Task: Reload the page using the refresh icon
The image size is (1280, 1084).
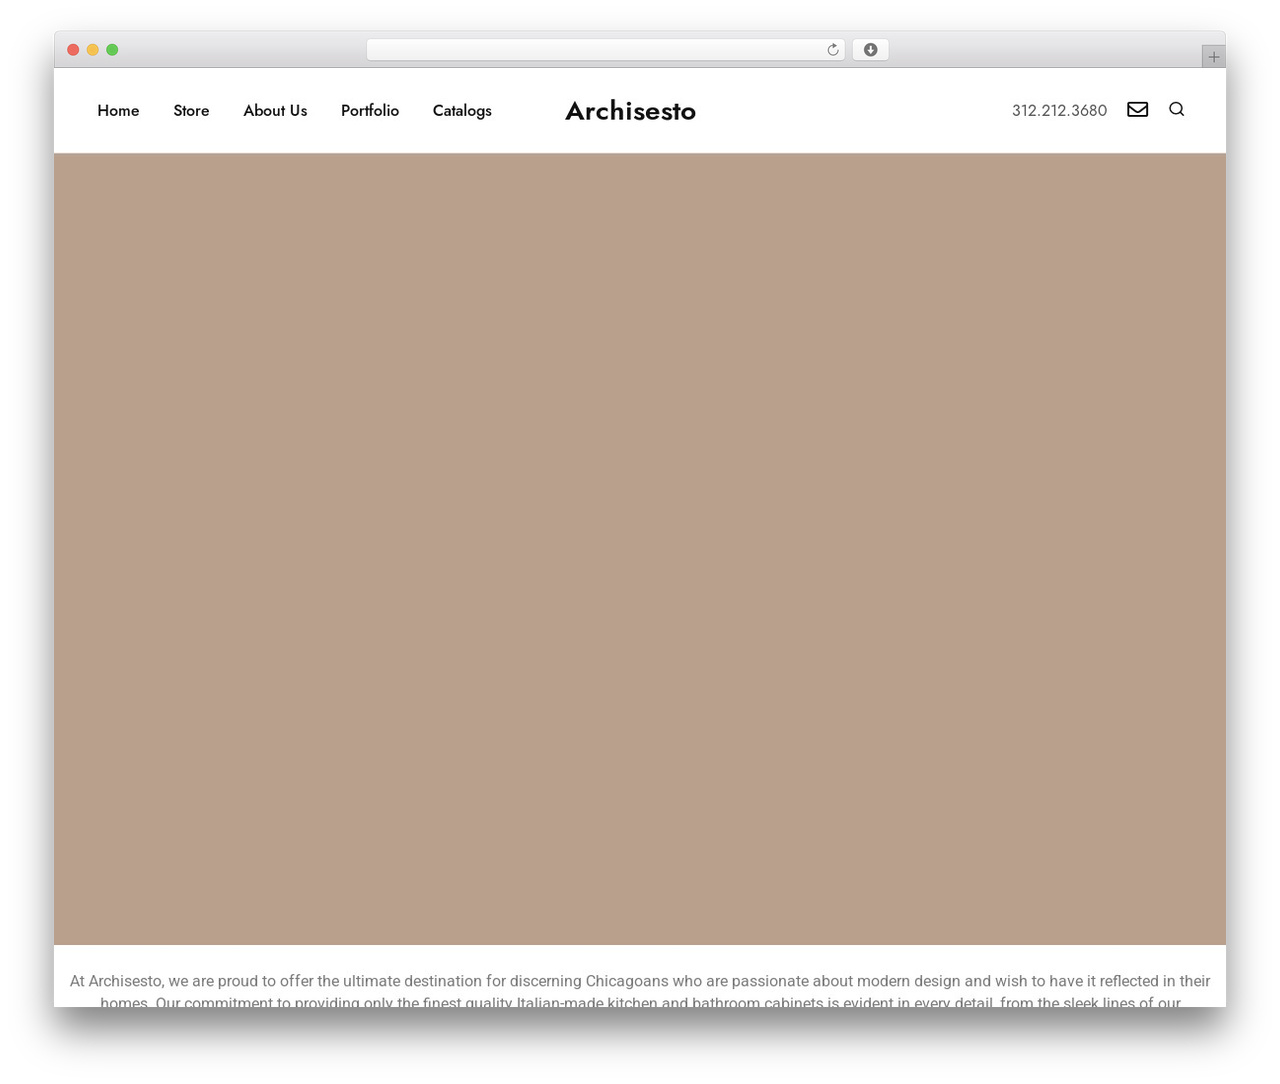Action: [x=832, y=50]
